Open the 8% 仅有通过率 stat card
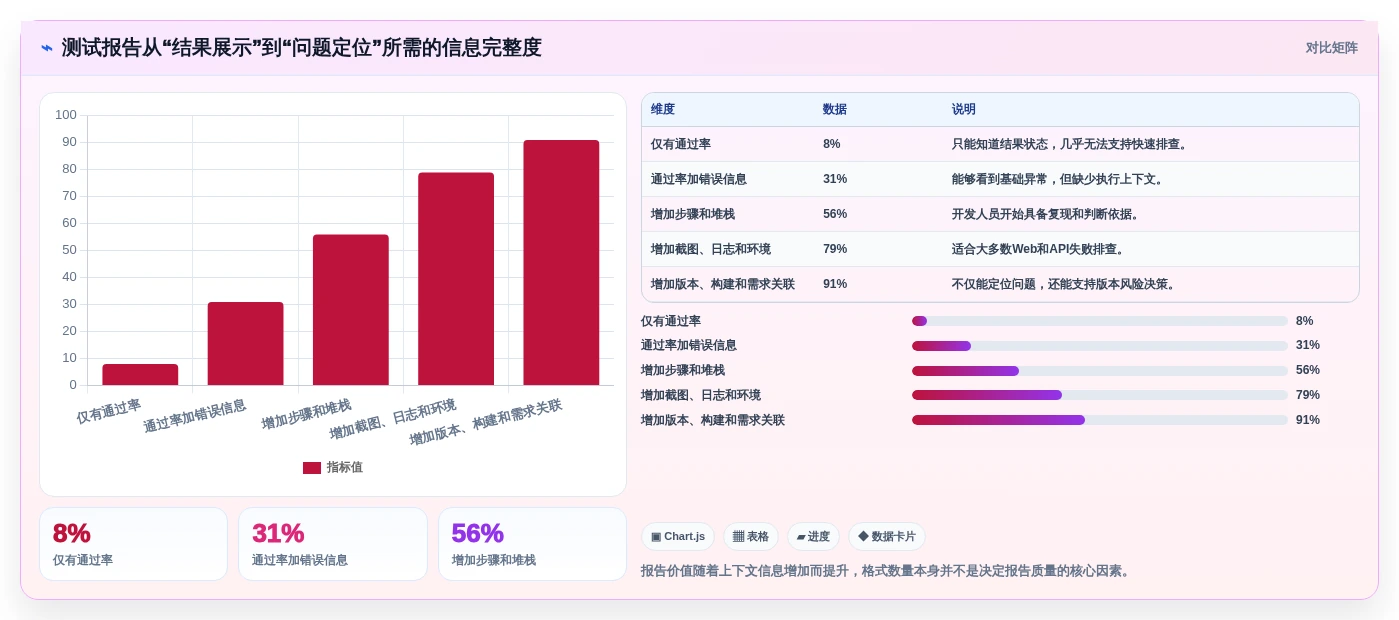The height and width of the screenshot is (620, 1399). (x=133, y=544)
